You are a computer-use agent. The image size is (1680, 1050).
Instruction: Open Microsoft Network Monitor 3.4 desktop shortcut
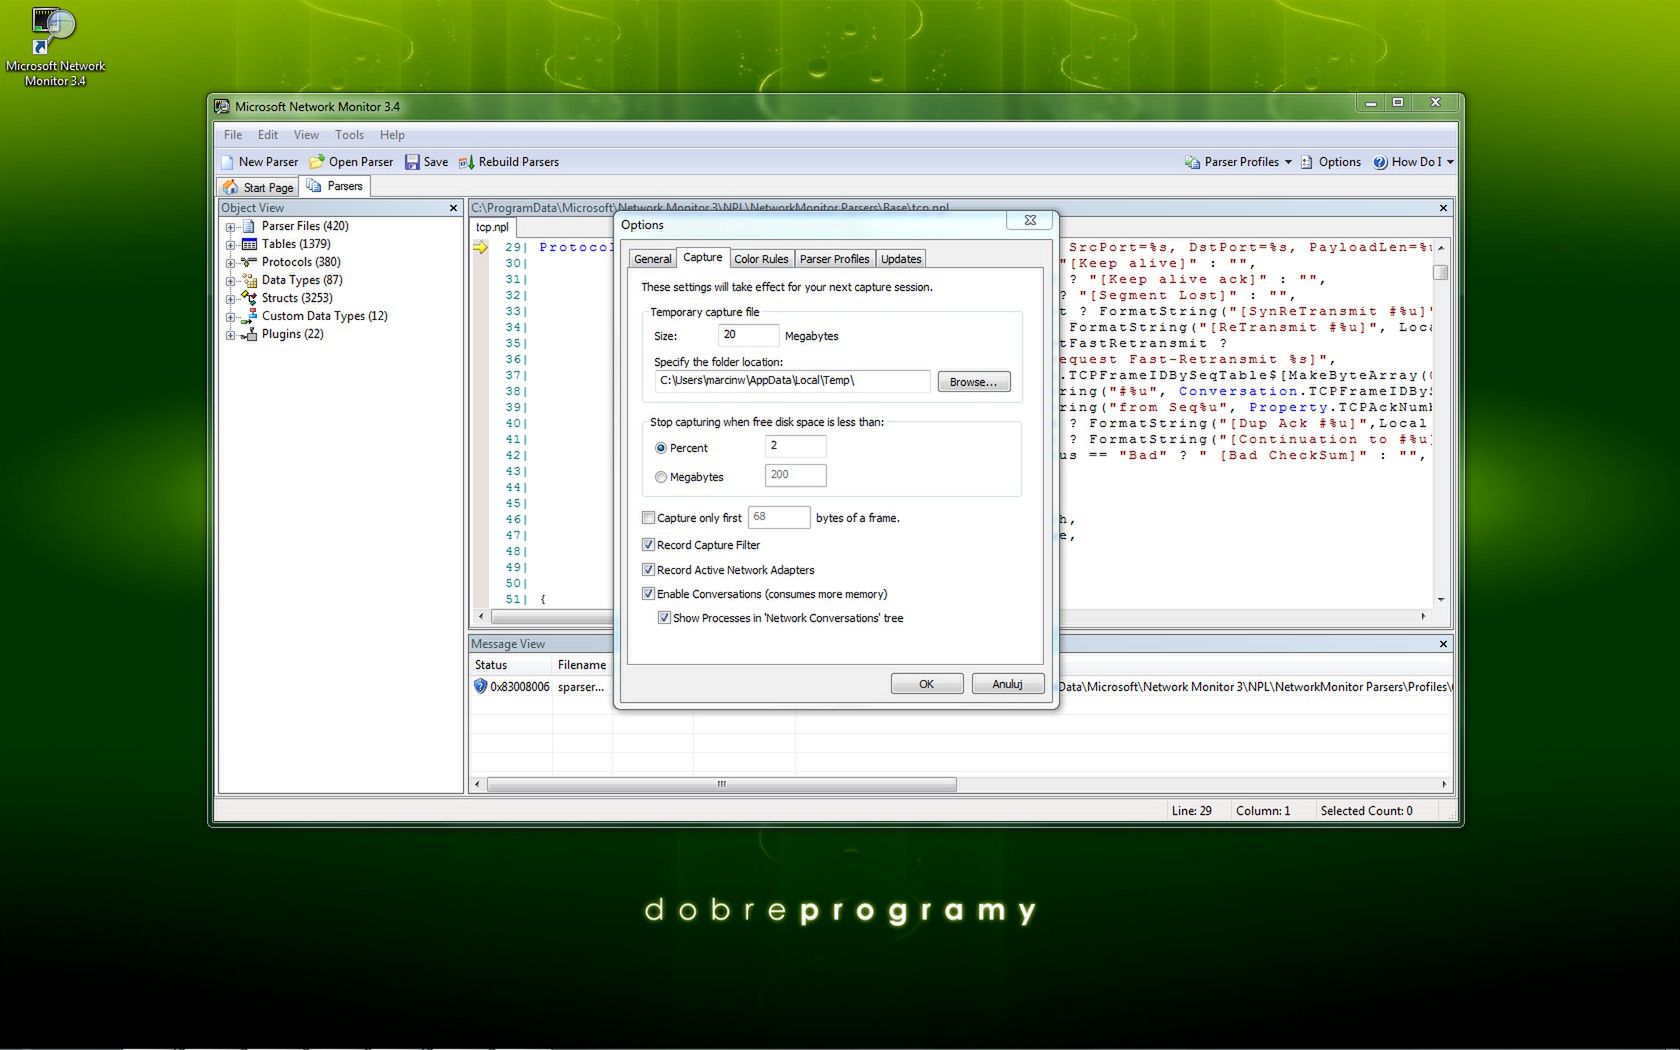[54, 46]
